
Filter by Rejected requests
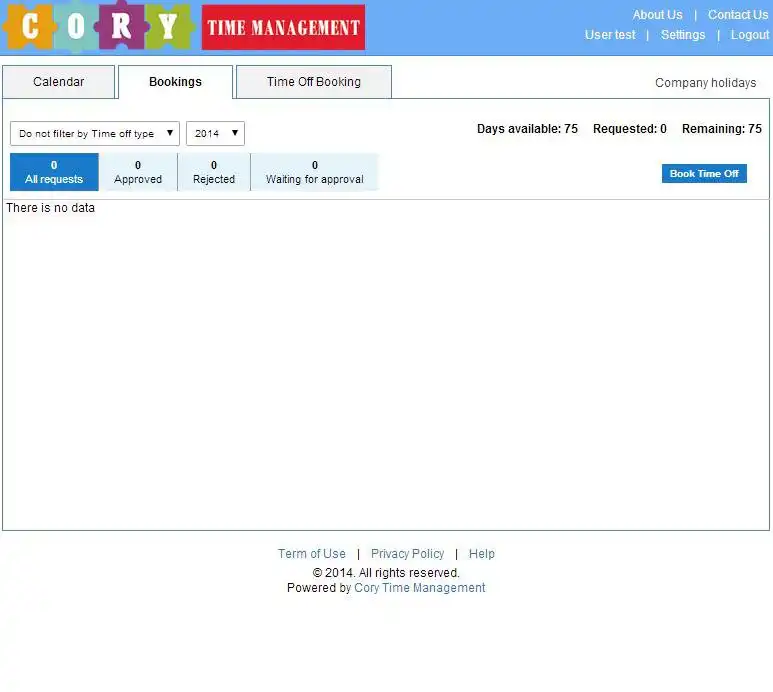[214, 172]
